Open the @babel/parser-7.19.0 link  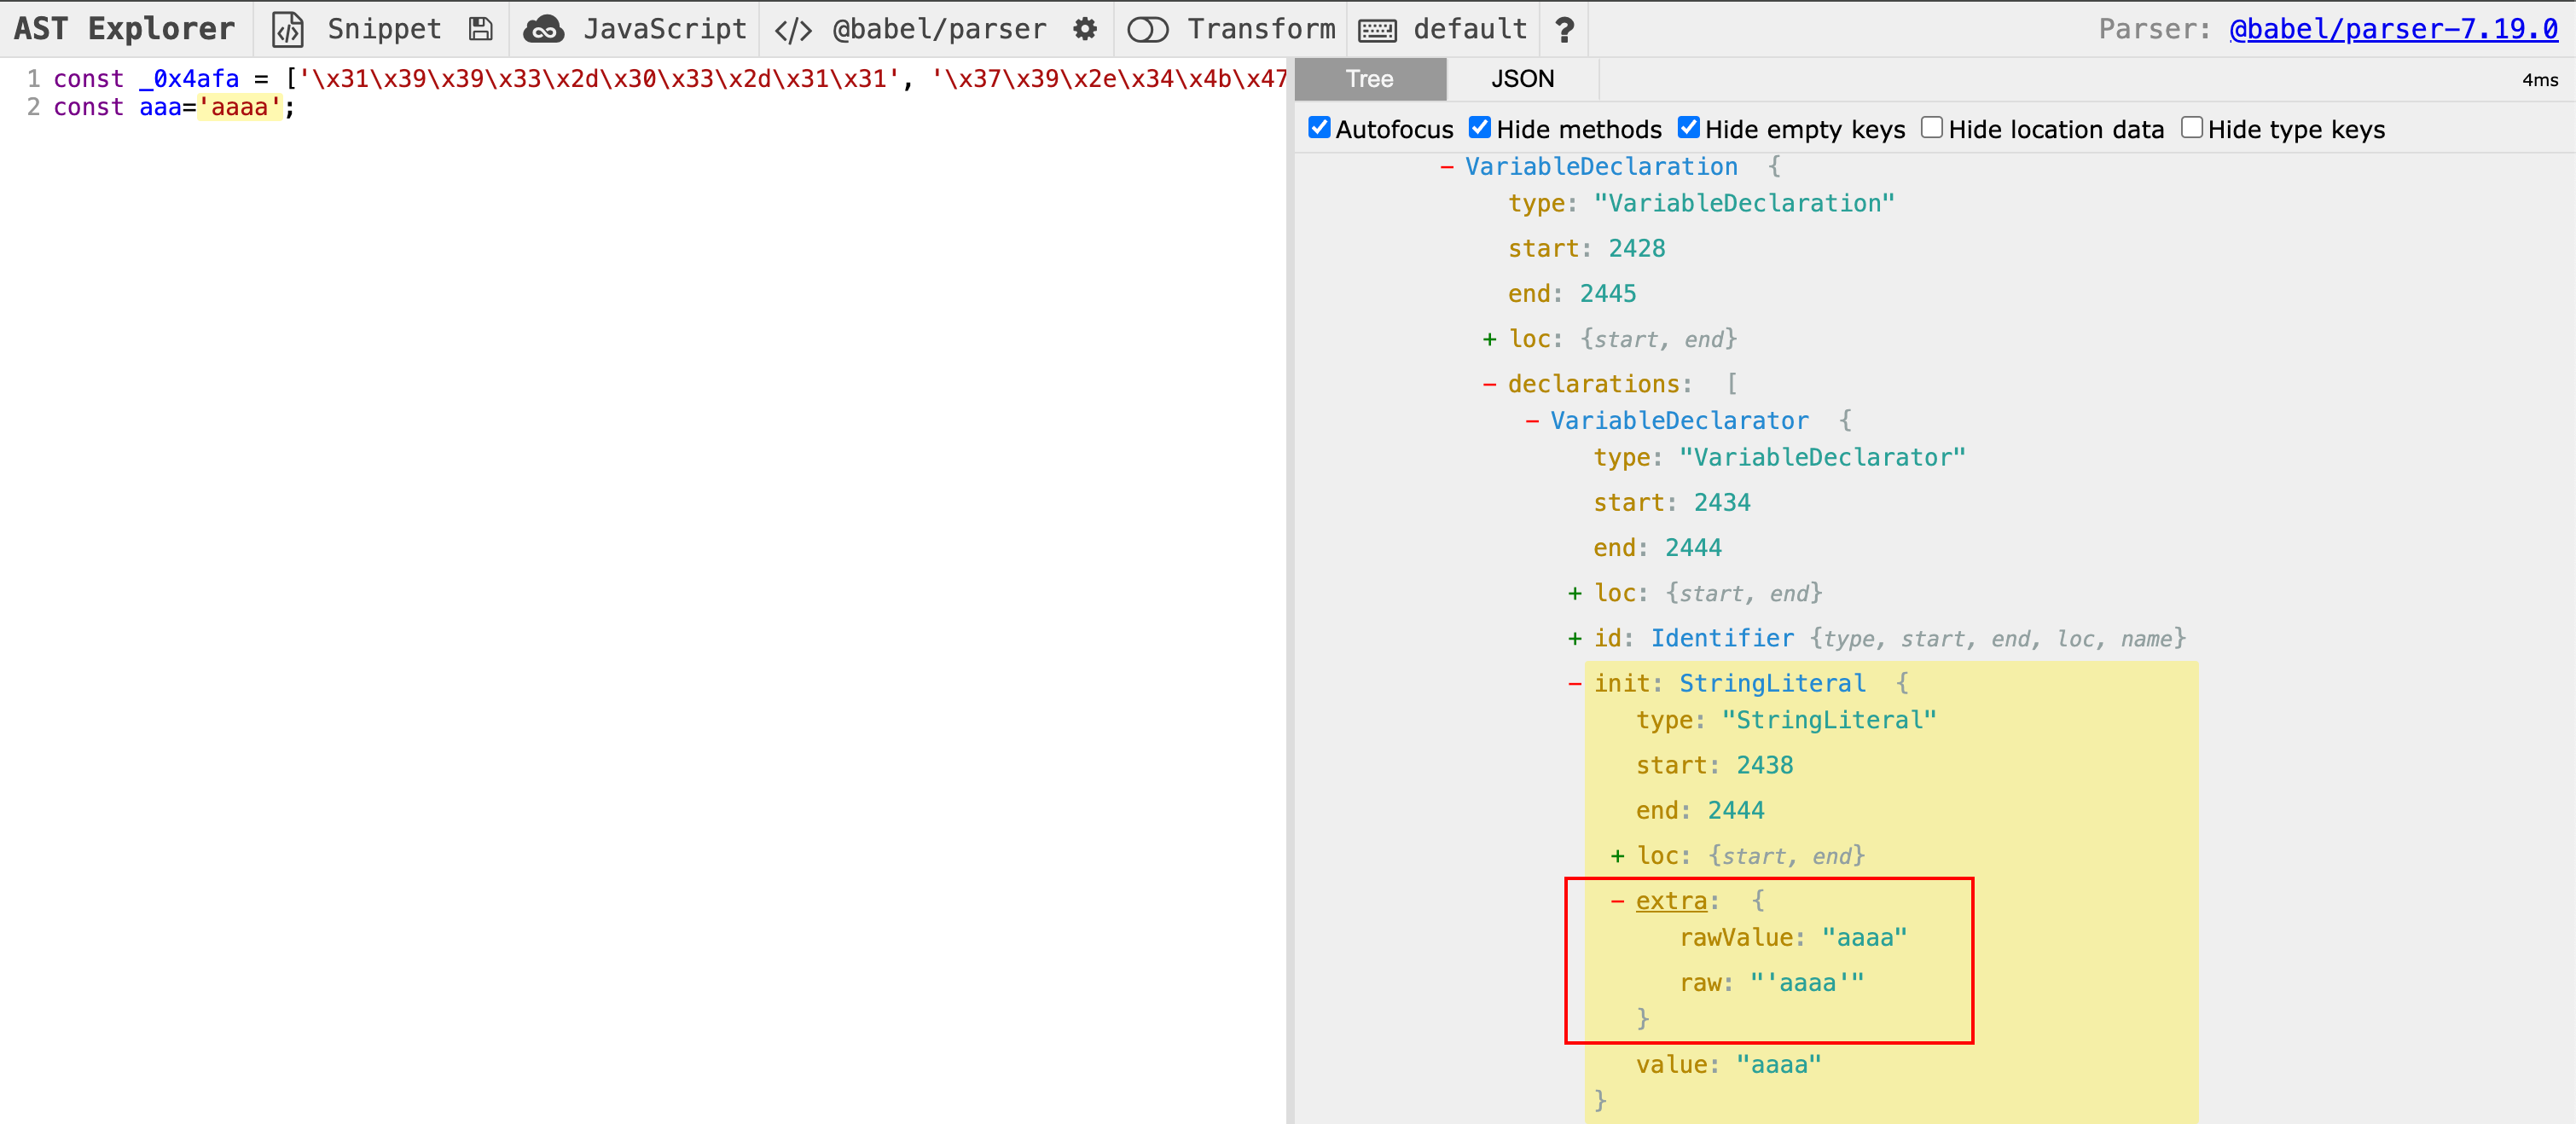tap(2393, 29)
